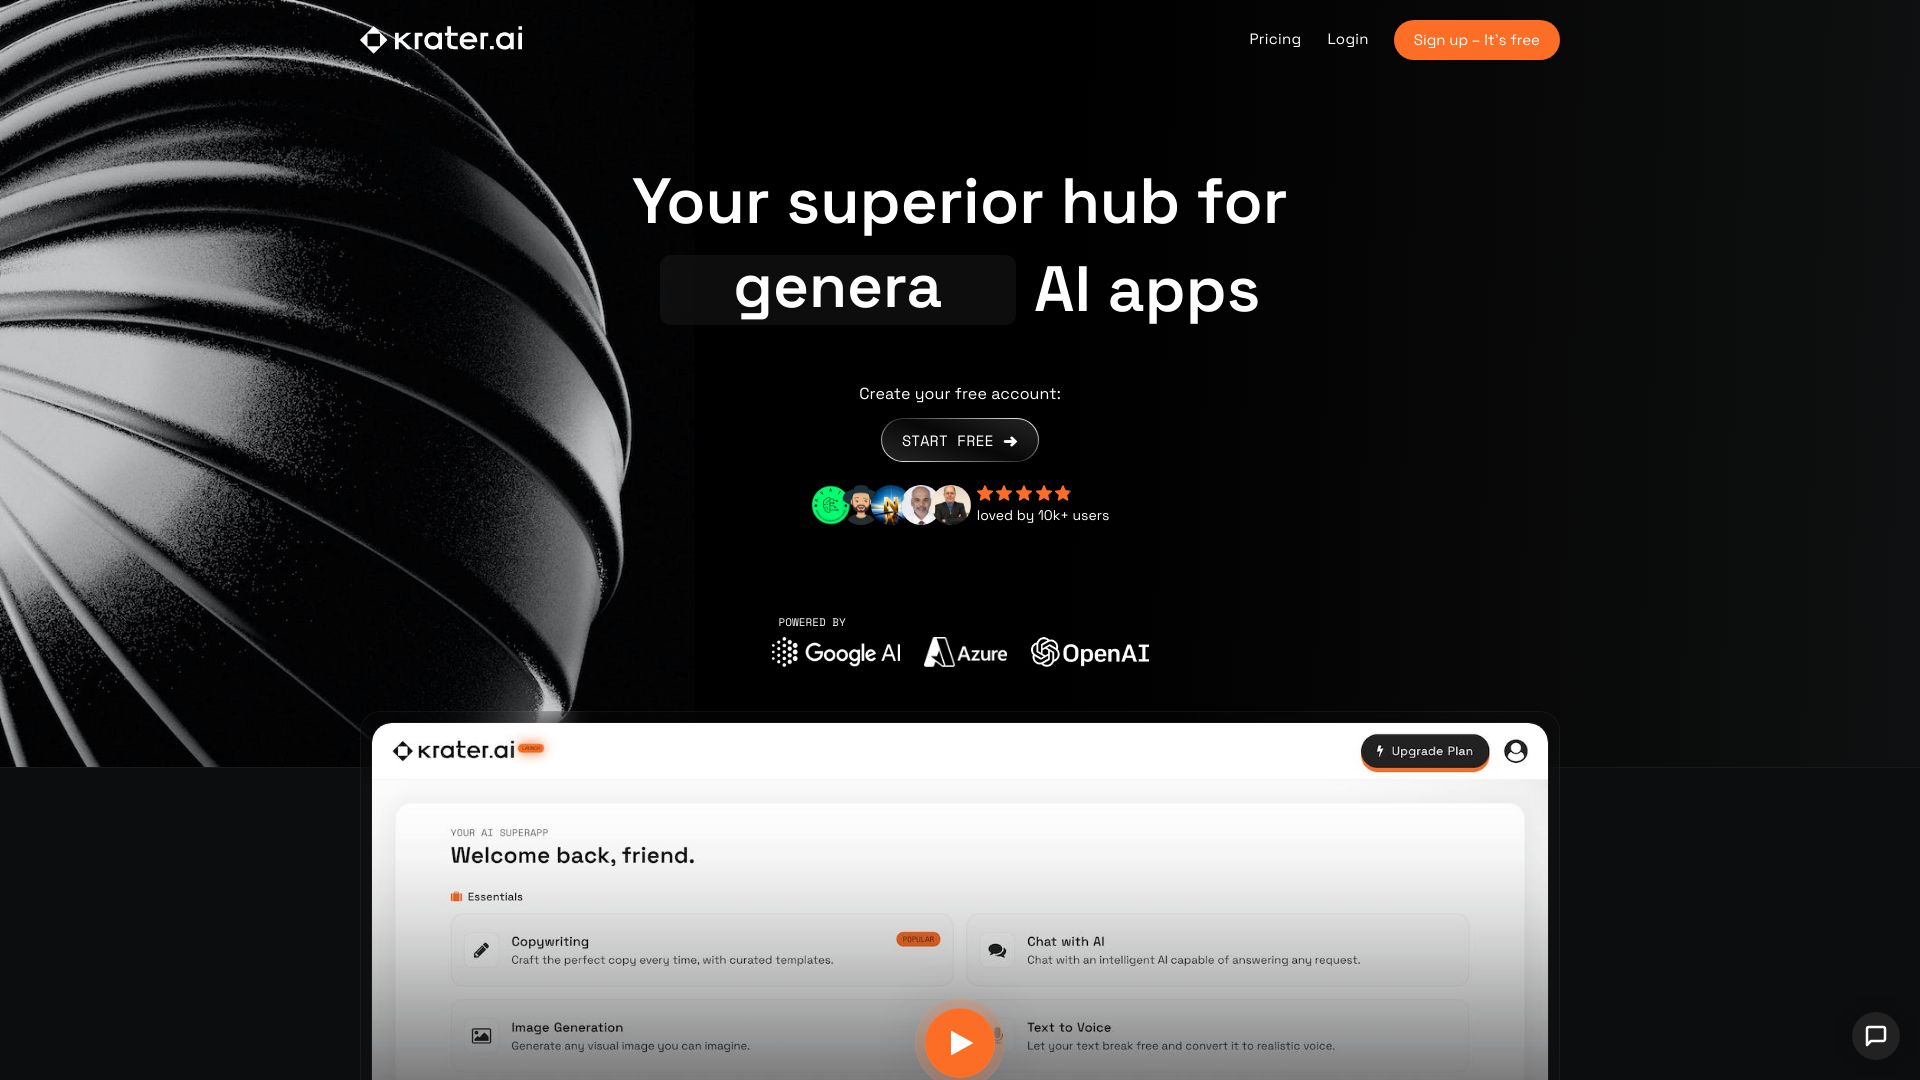
Task: Click the Text to Voice speaker icon
Action: click(x=998, y=1035)
